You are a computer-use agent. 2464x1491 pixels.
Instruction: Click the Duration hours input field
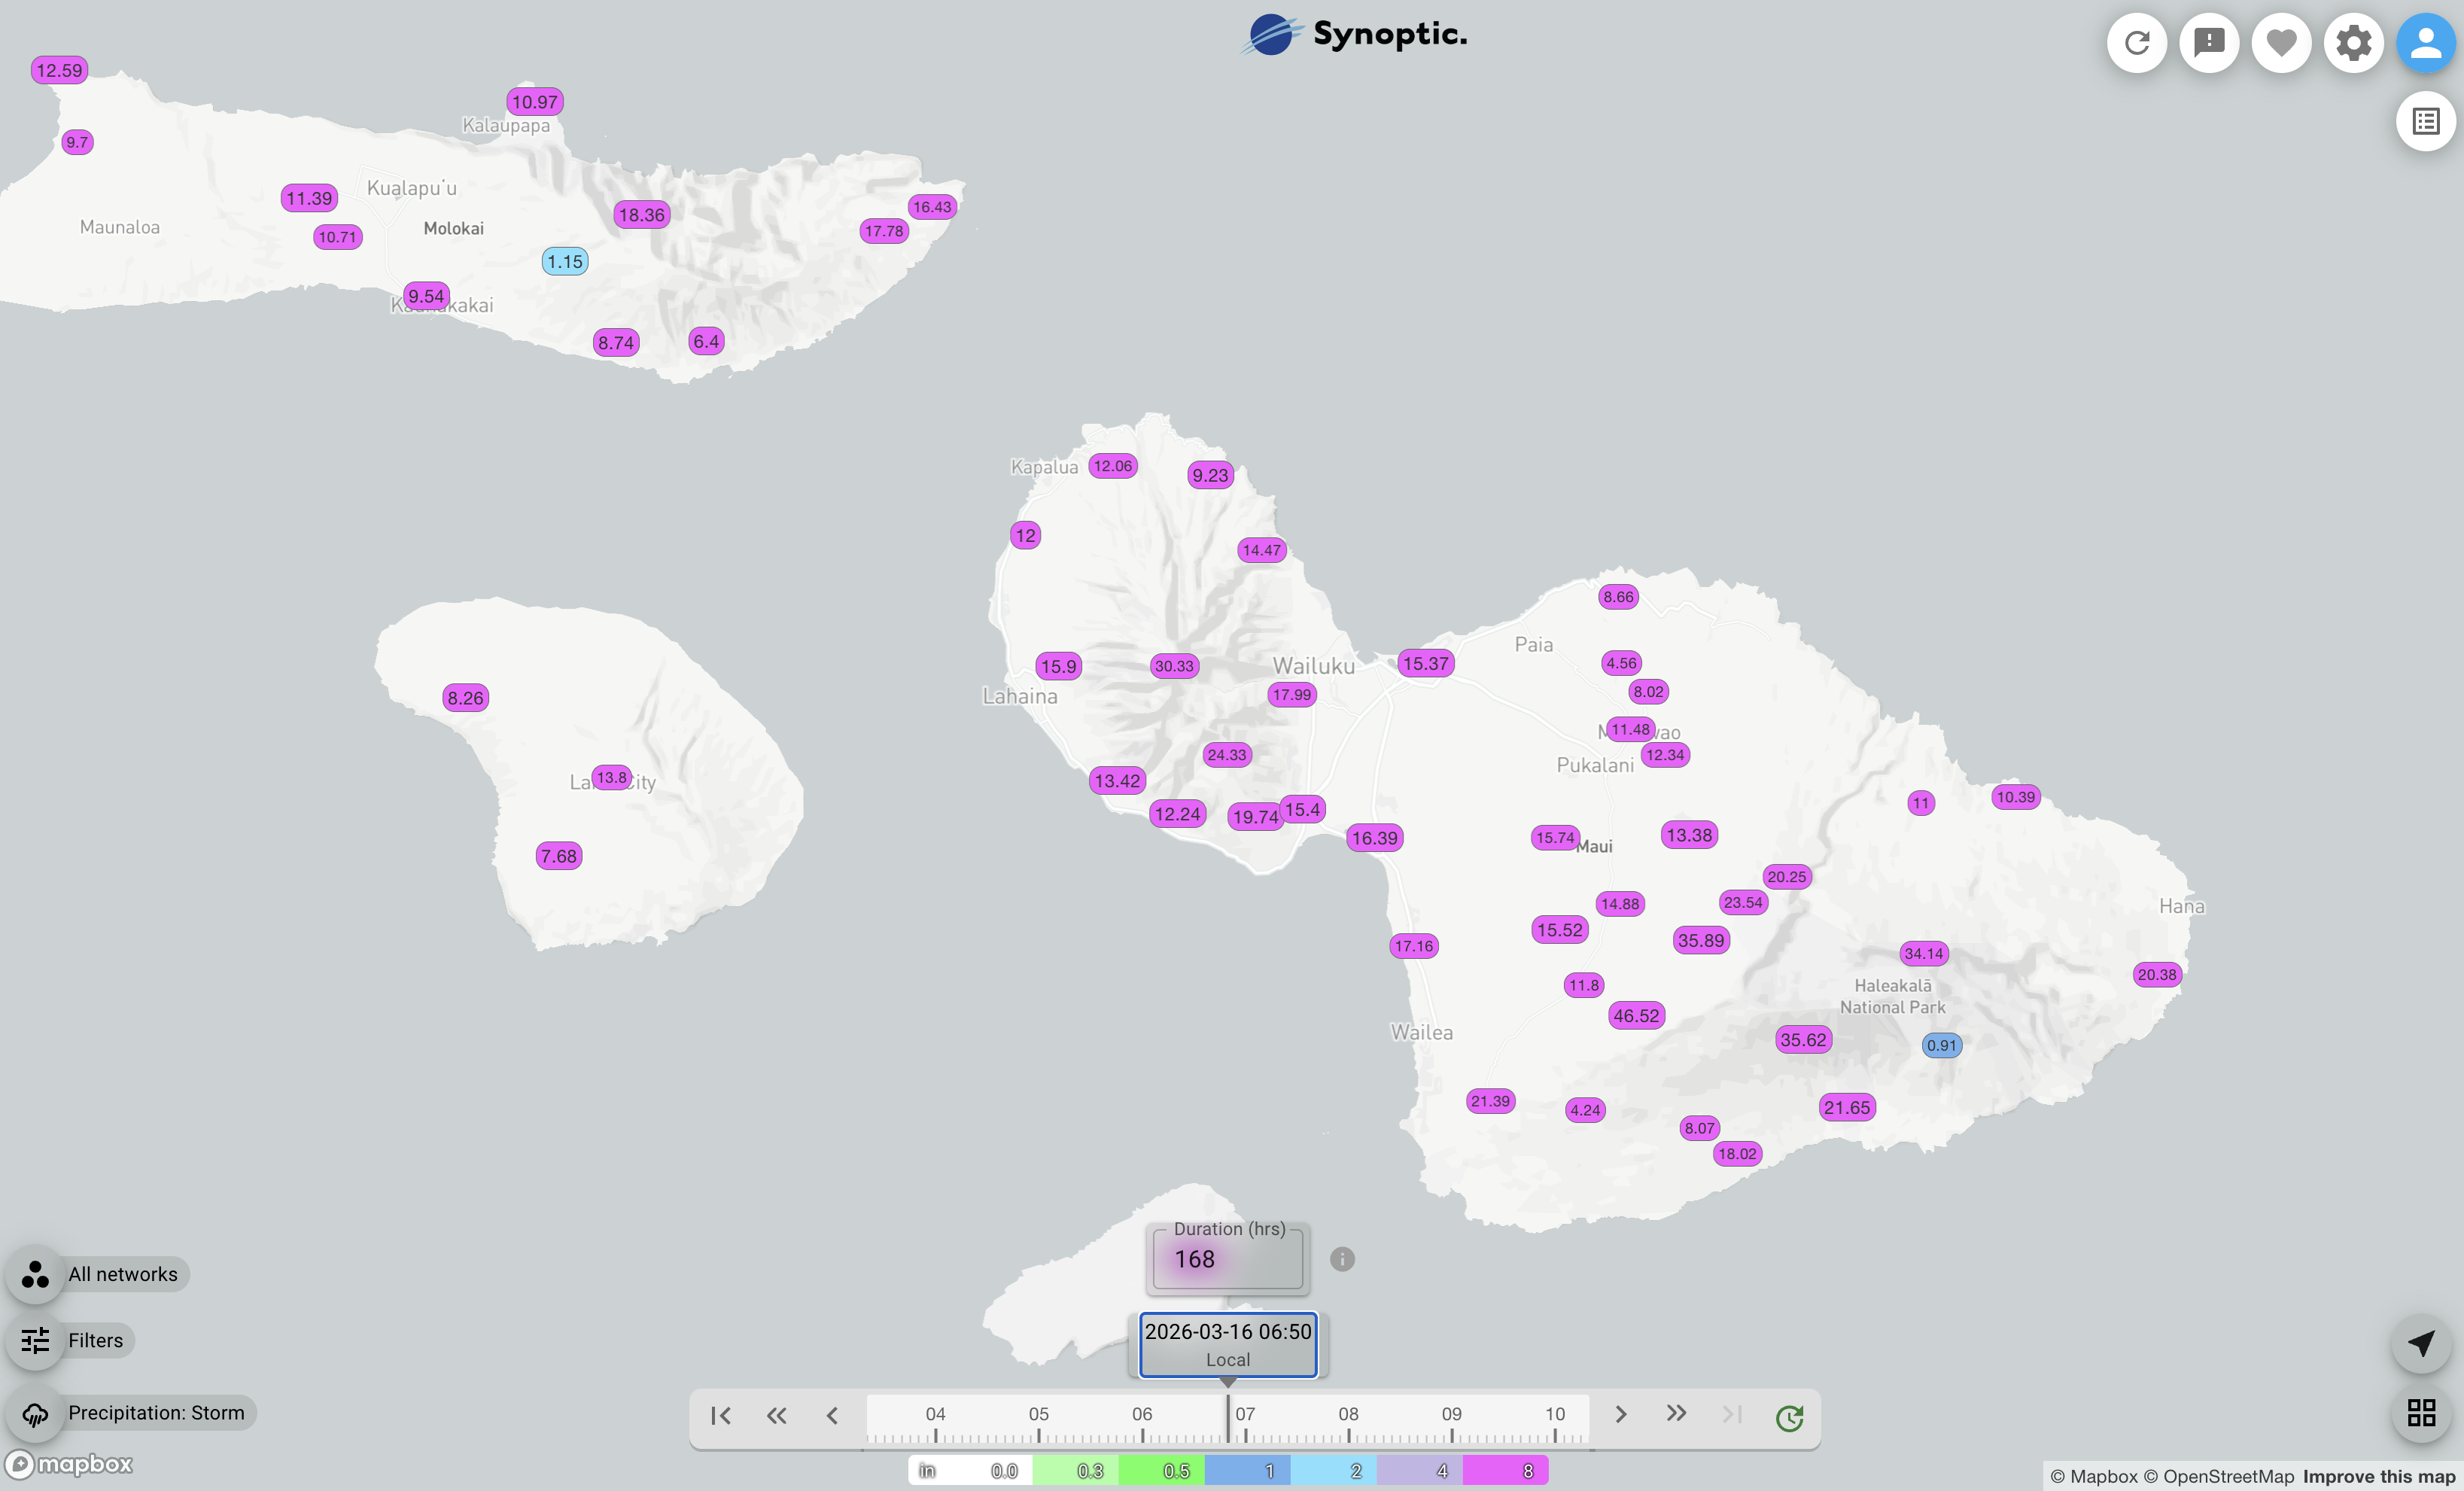(1228, 1259)
